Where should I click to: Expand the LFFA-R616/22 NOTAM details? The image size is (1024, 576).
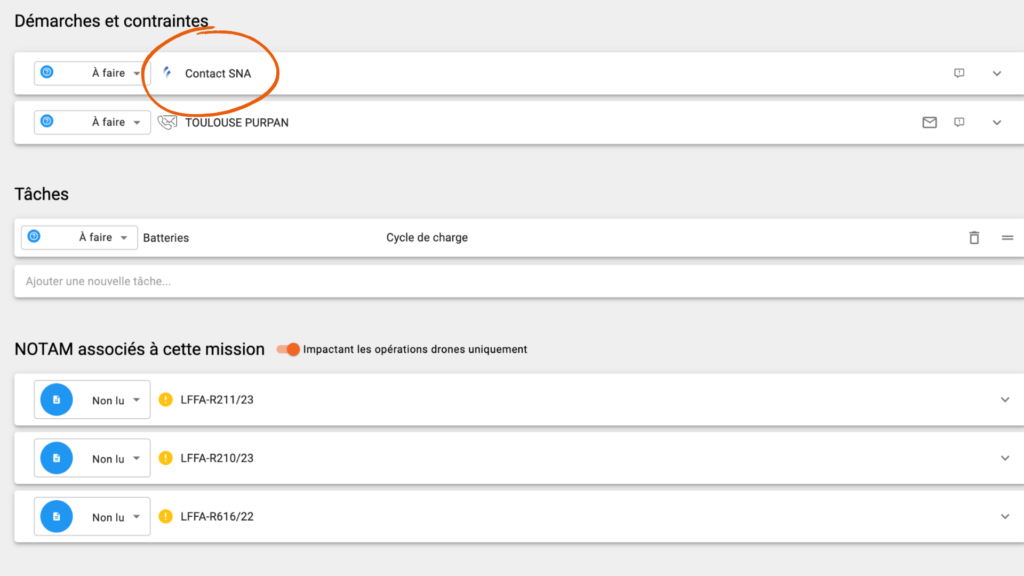[1005, 517]
